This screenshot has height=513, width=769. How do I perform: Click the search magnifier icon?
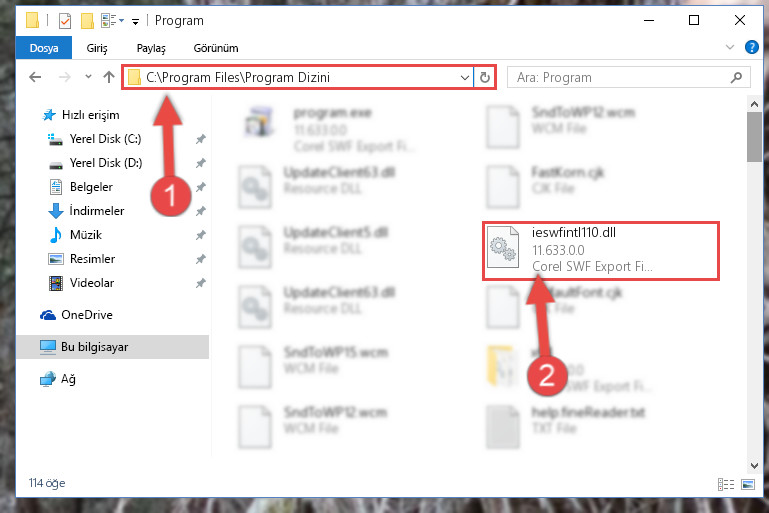click(x=736, y=77)
